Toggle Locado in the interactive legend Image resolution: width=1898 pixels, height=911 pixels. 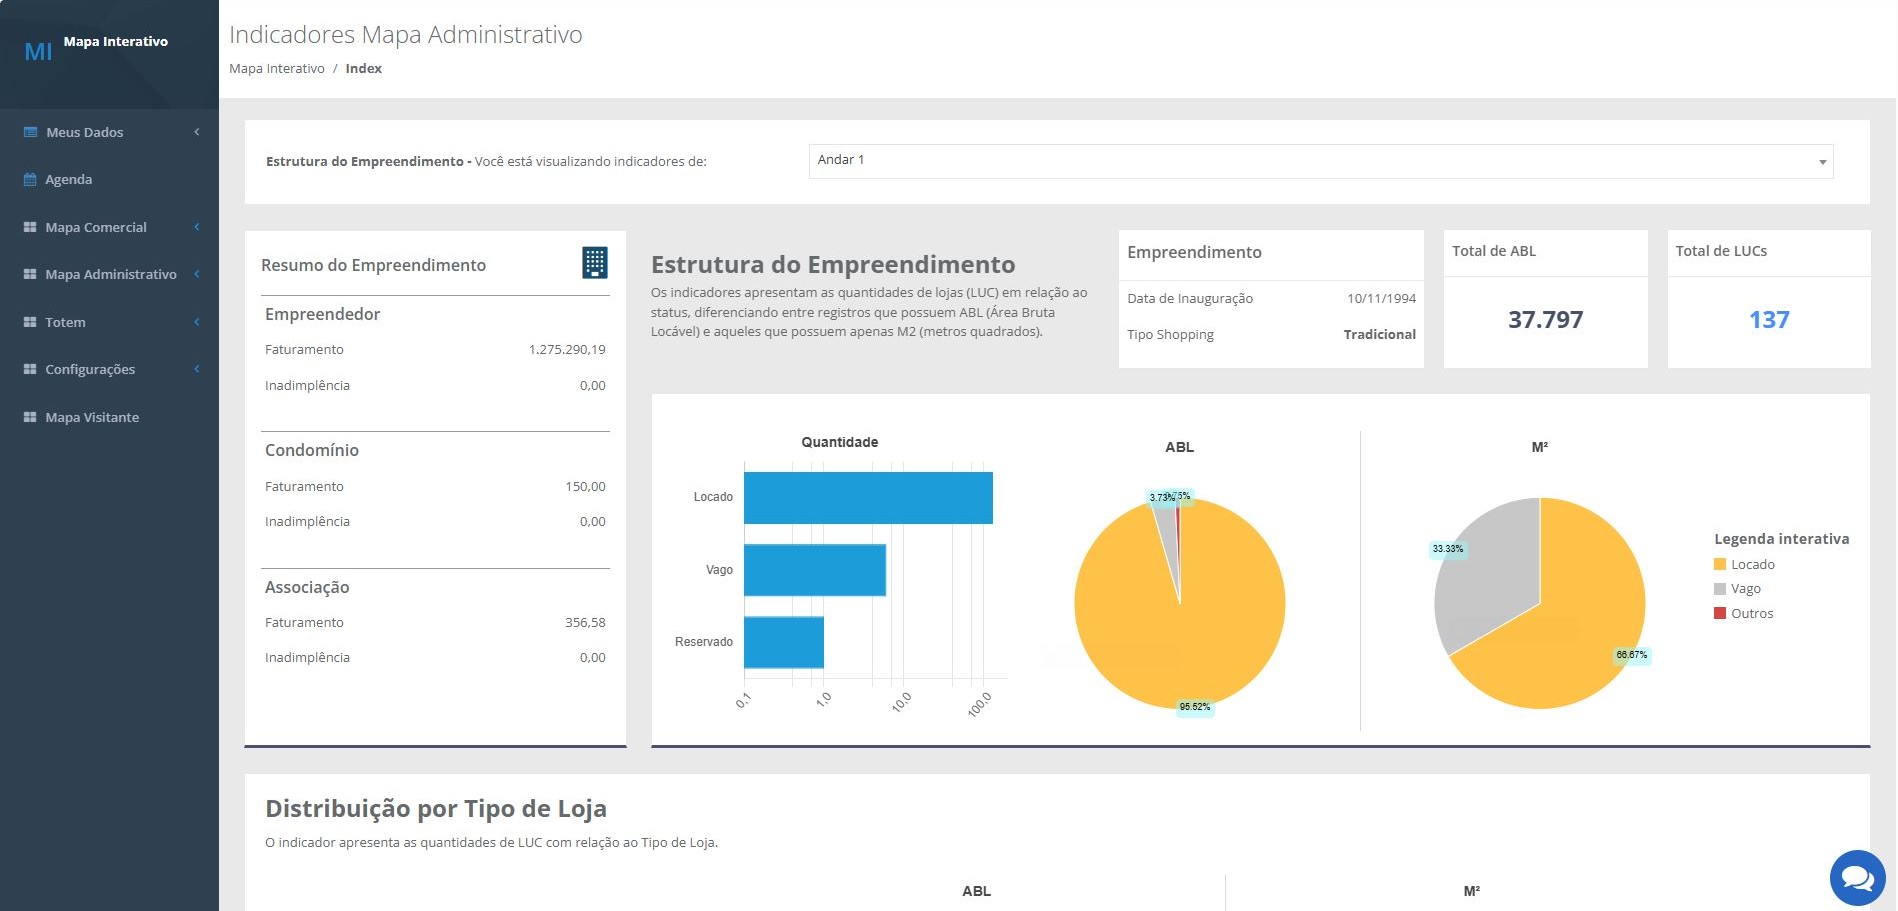coord(1752,565)
